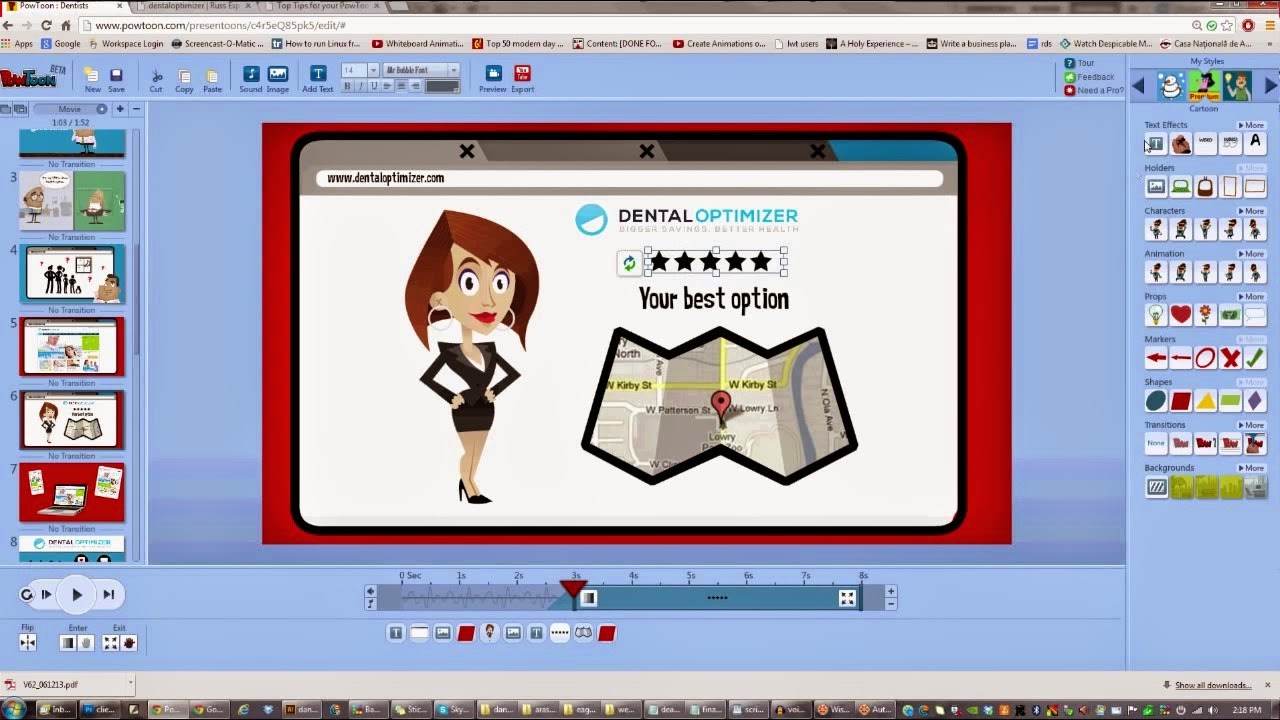
Task: Expand More next to Backgrounds
Action: tap(1251, 468)
